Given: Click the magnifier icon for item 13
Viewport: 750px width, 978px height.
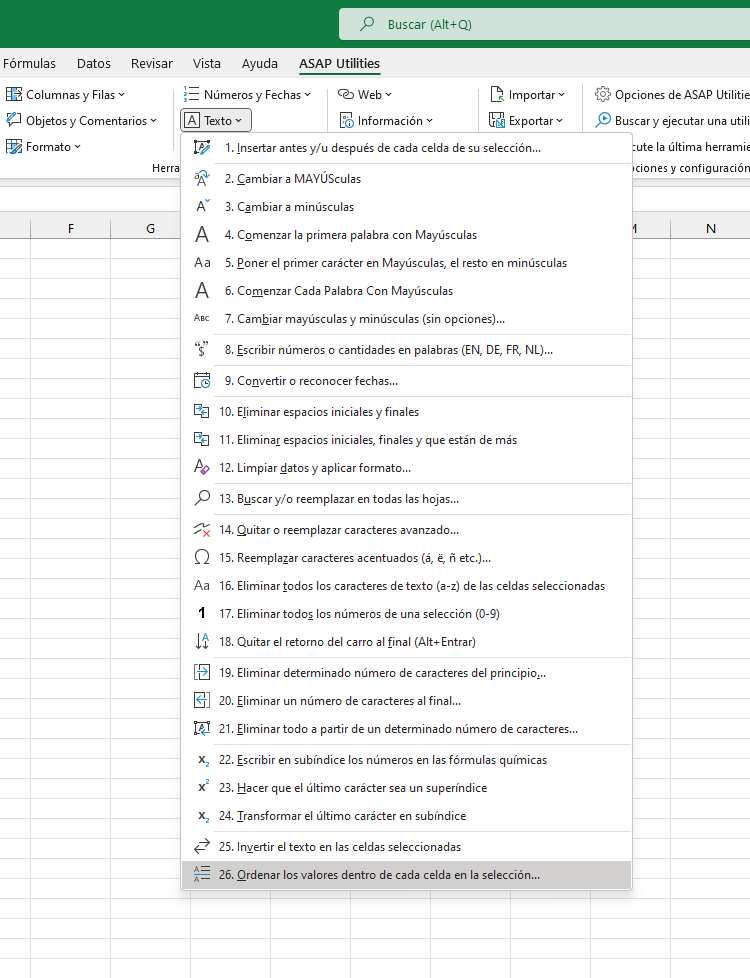Looking at the screenshot, I should click(202, 498).
